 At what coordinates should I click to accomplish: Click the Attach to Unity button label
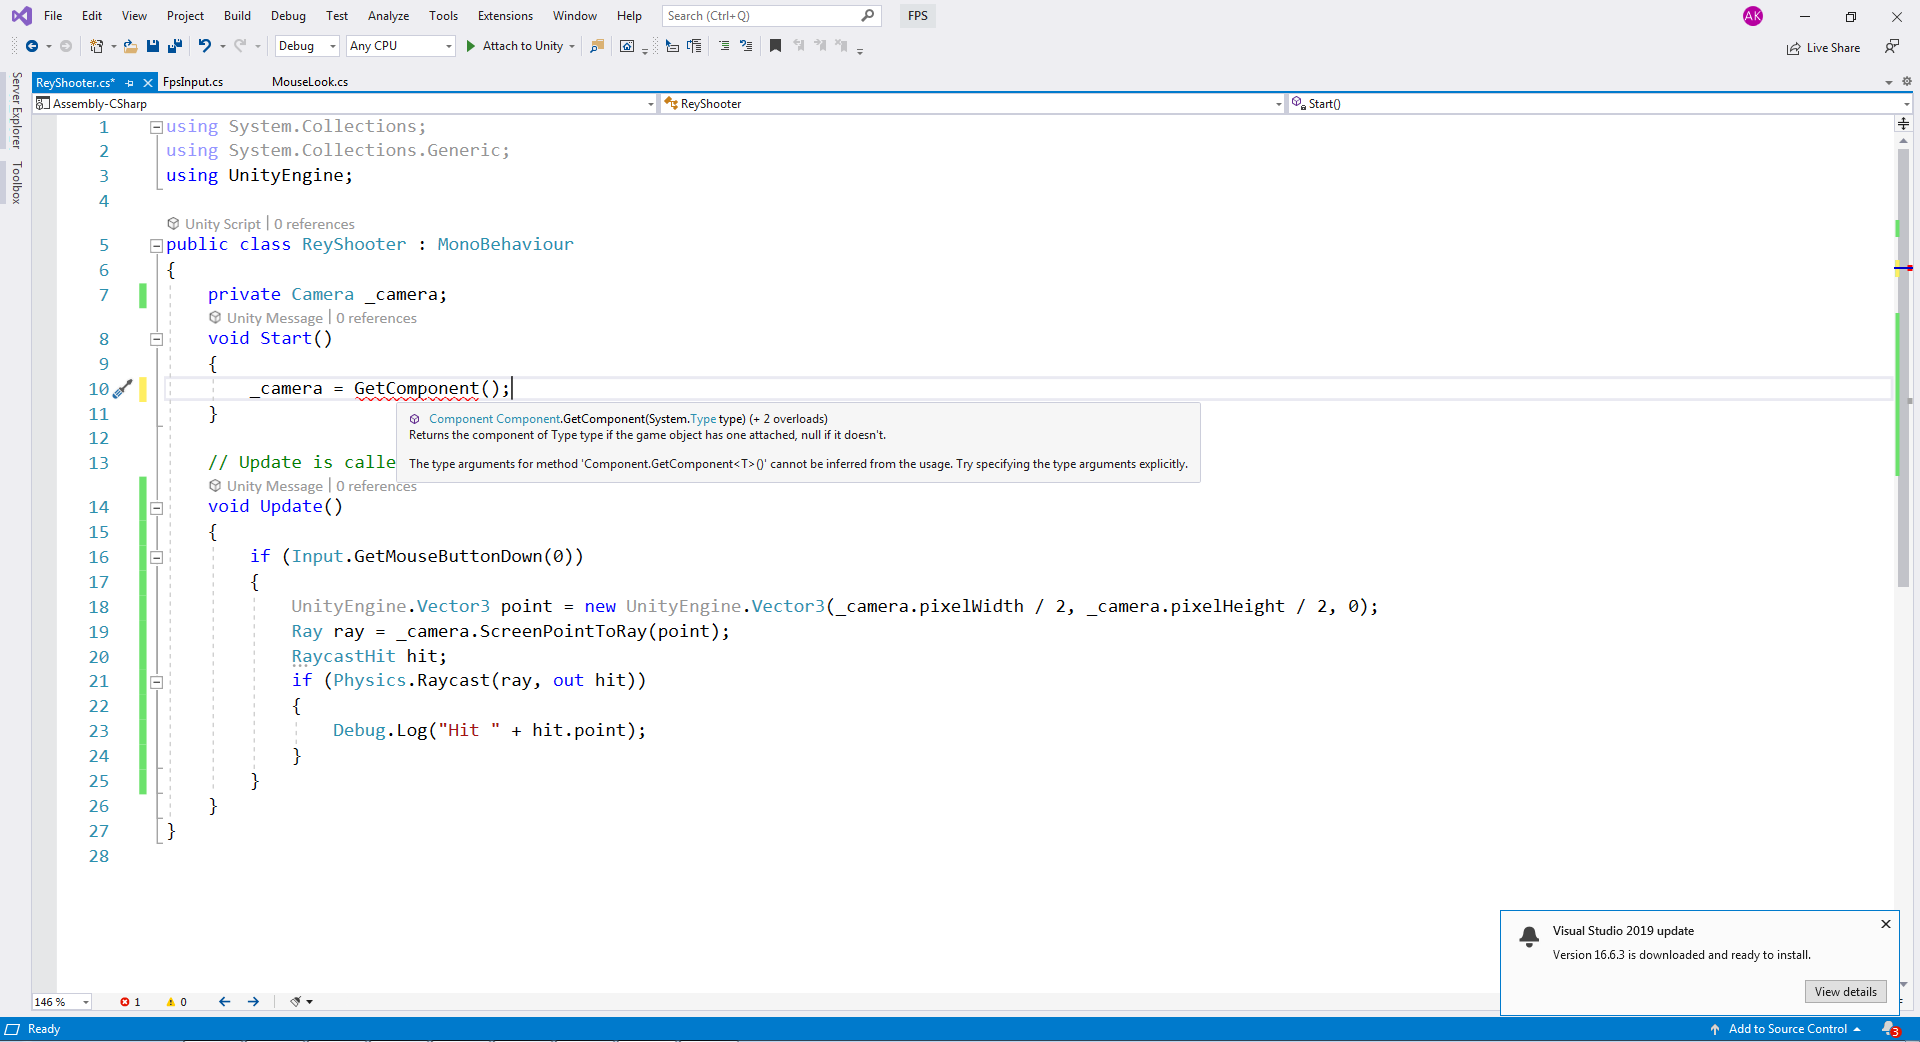[522, 46]
